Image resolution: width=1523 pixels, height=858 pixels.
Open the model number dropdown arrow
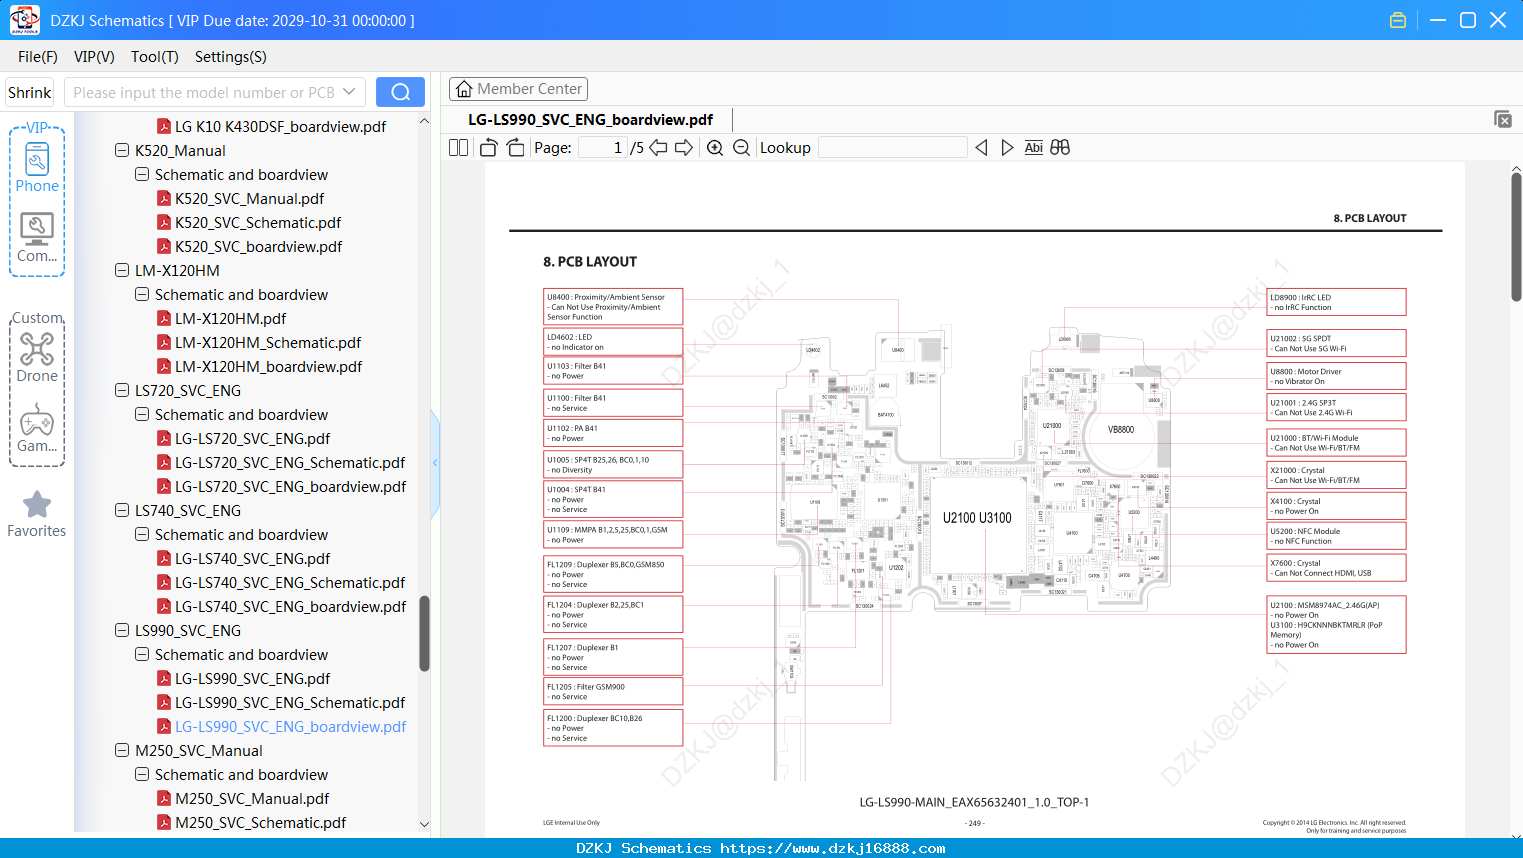click(349, 92)
